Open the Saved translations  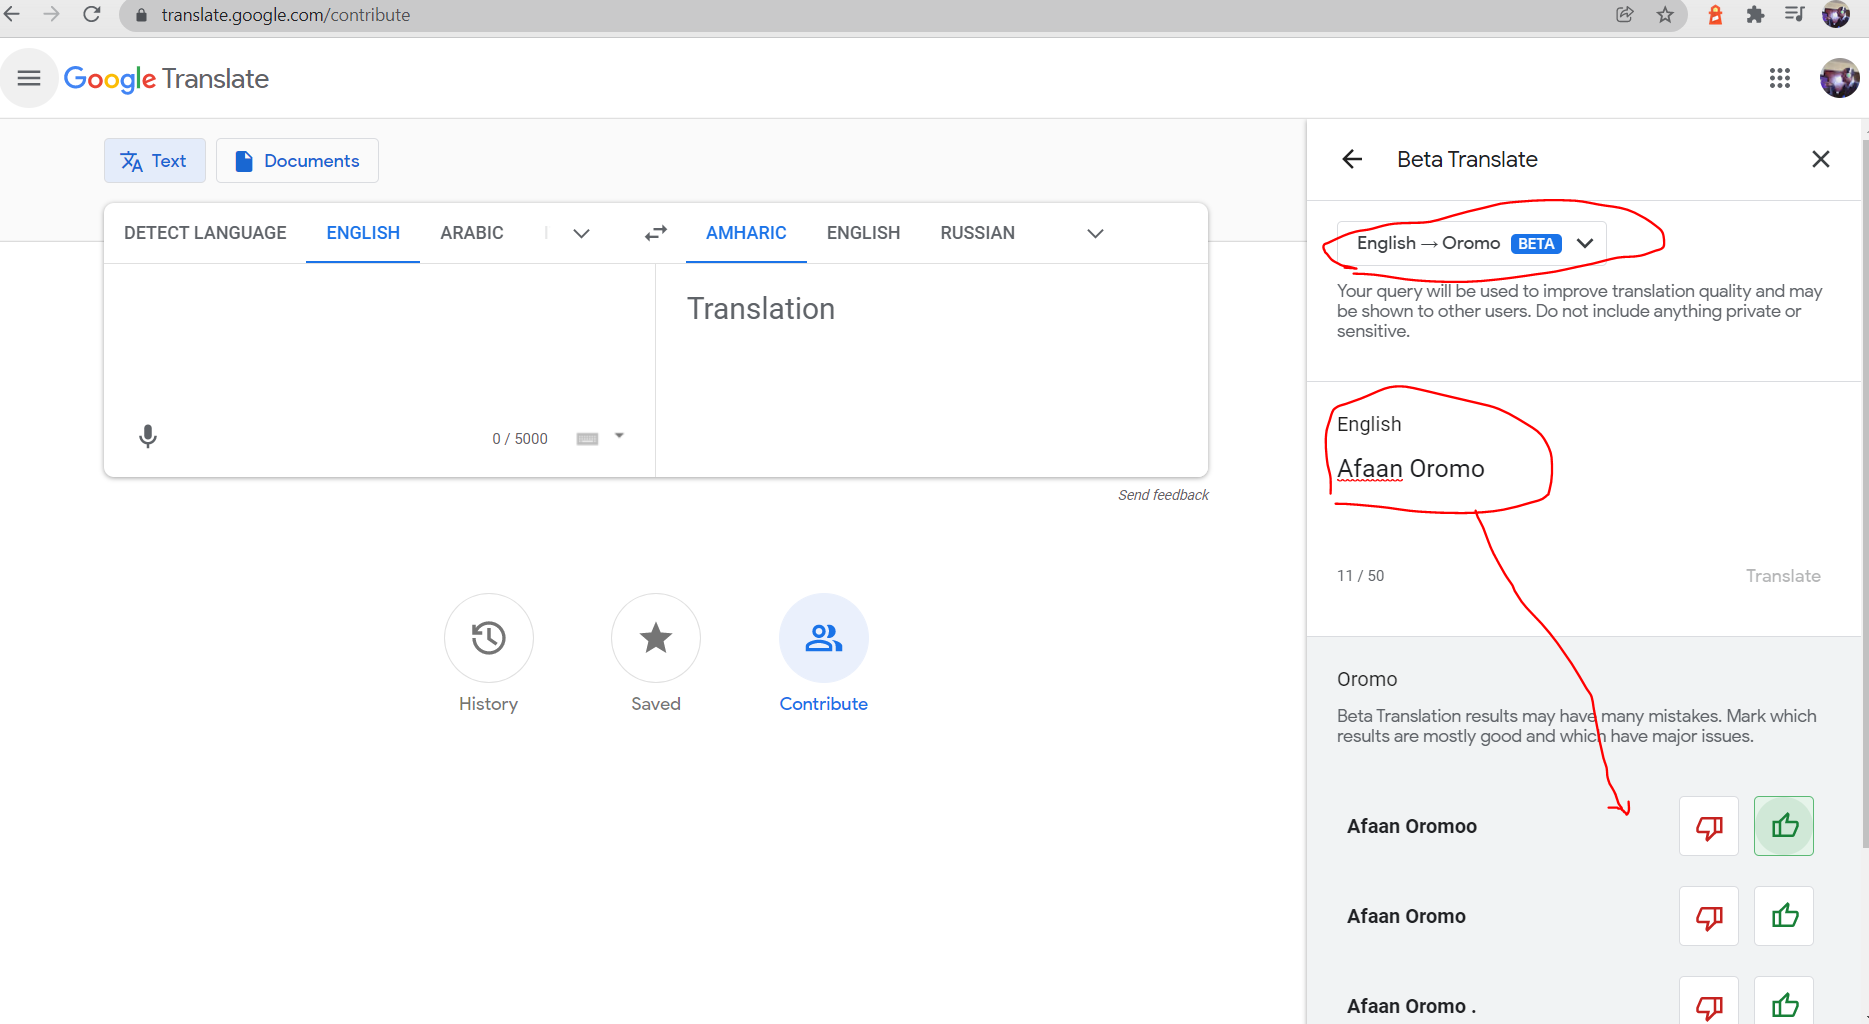point(655,638)
